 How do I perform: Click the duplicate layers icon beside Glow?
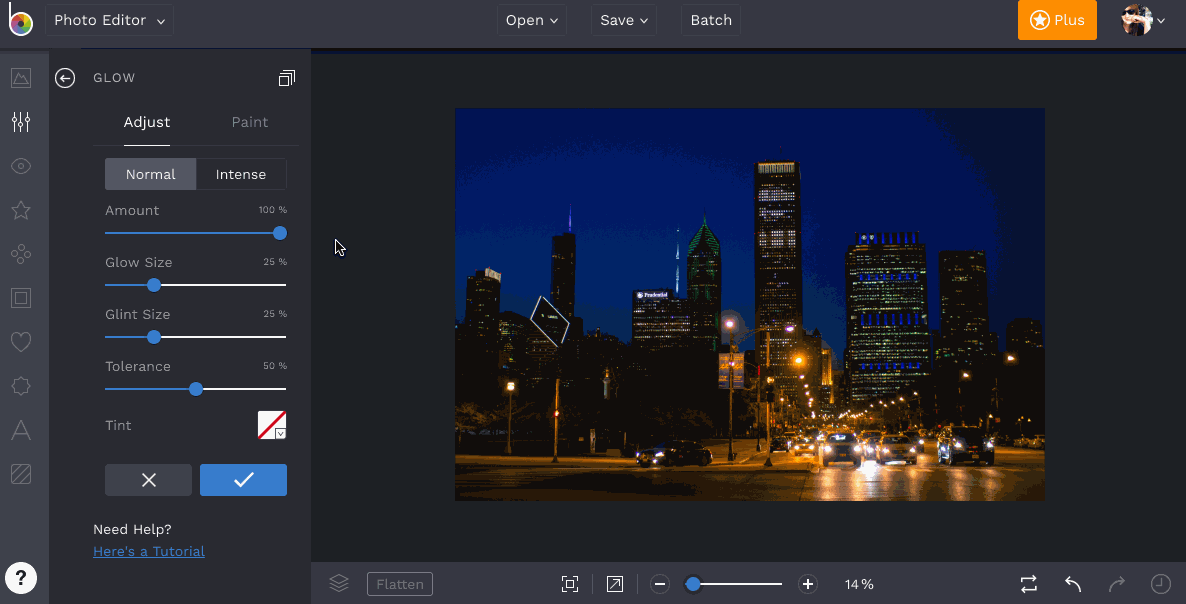pos(287,78)
